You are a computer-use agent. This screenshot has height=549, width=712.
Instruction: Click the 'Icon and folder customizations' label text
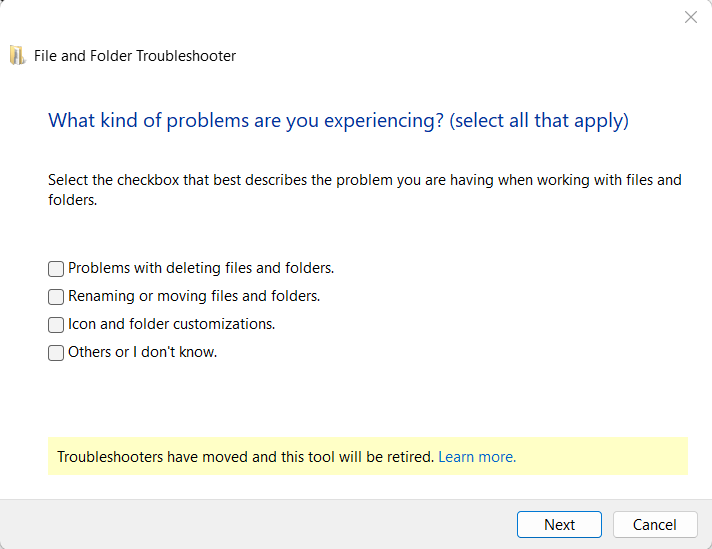[x=171, y=324]
